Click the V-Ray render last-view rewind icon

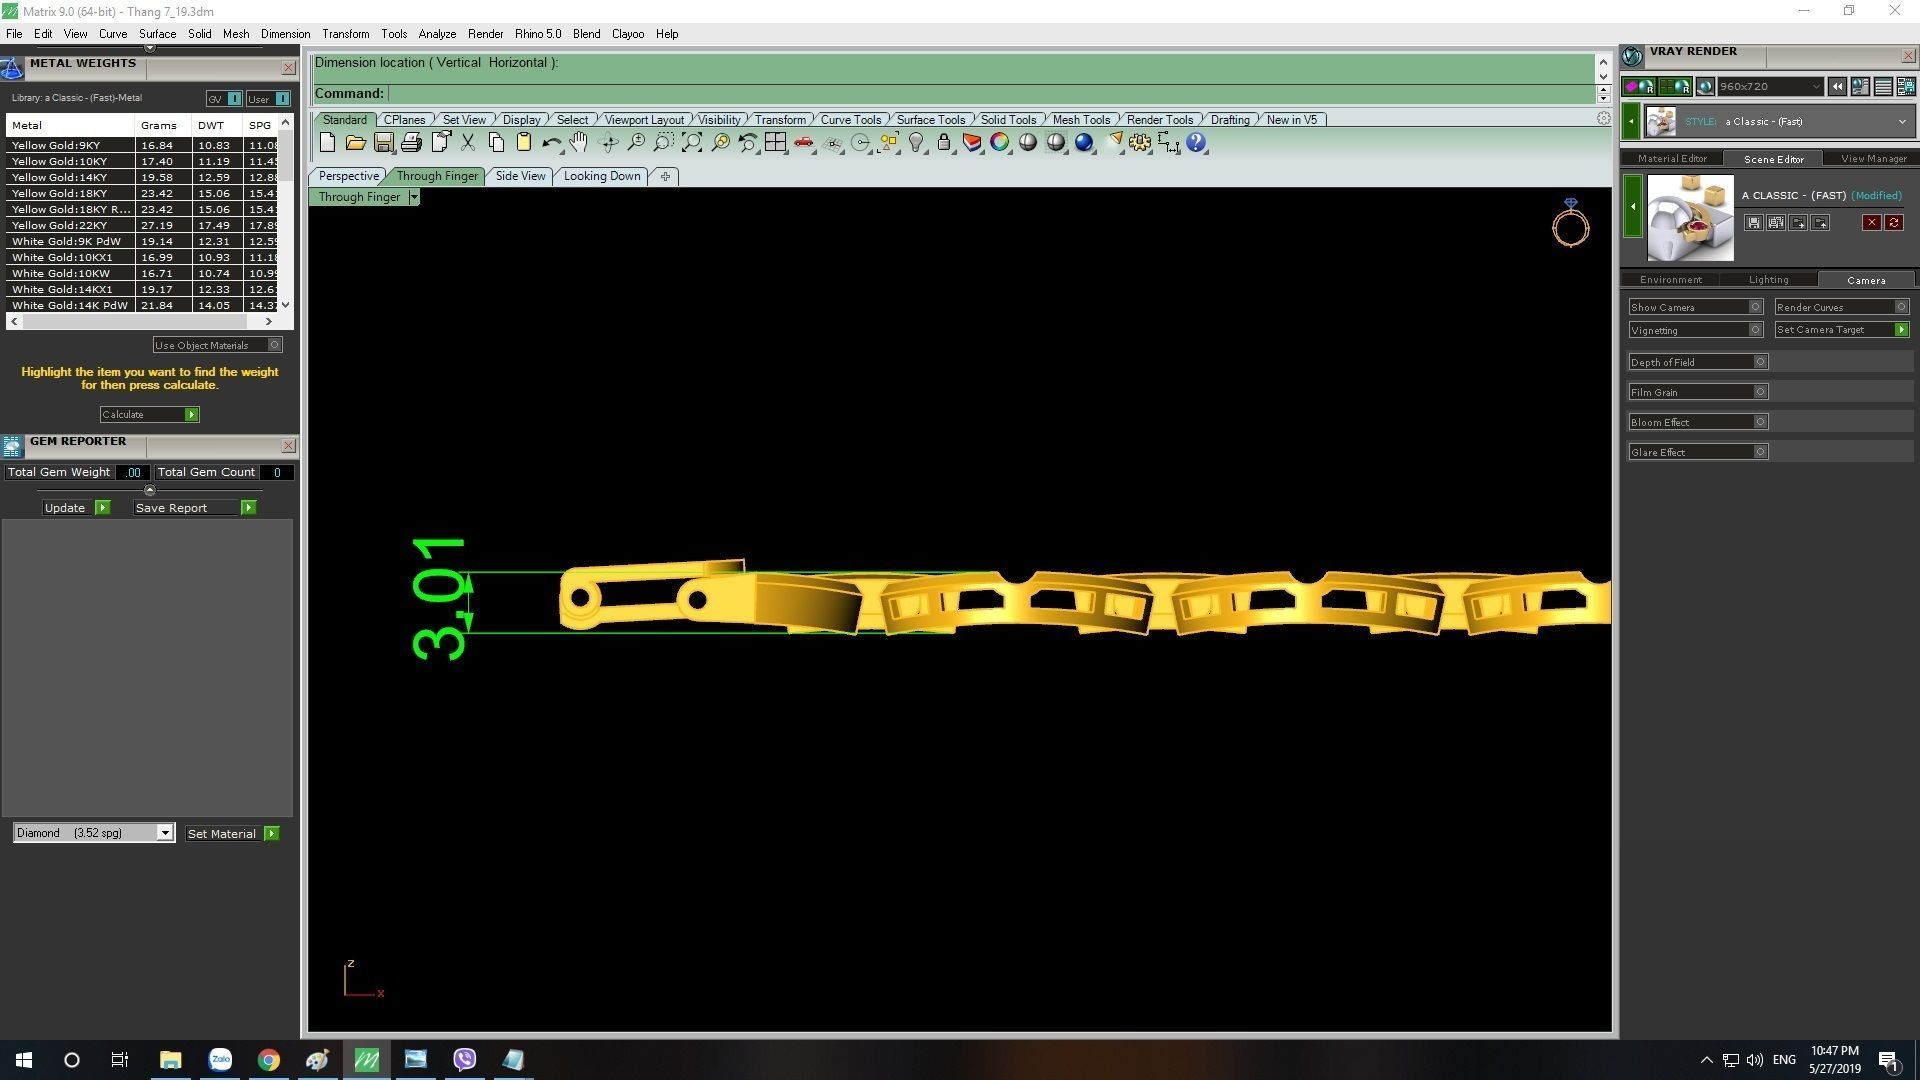[1837, 87]
